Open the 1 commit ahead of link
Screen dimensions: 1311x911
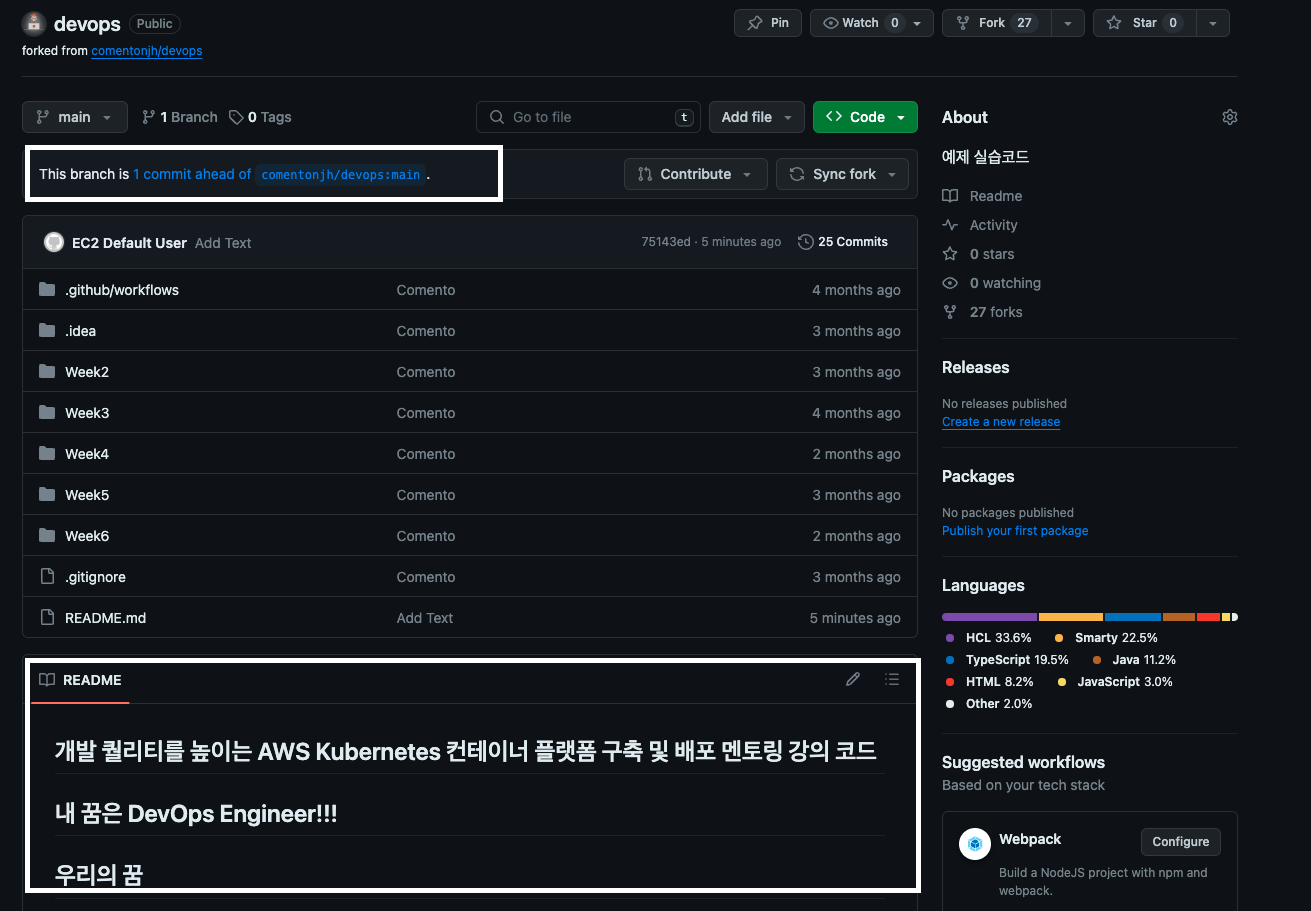(192, 174)
